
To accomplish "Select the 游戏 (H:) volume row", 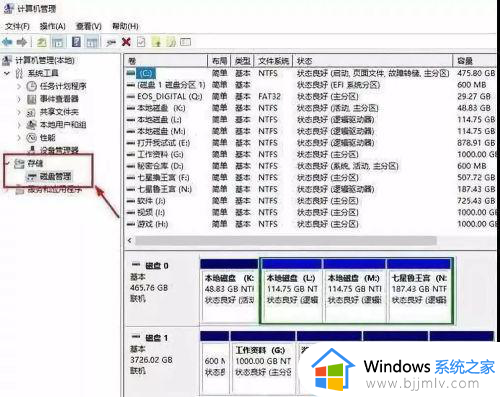I will (x=310, y=224).
